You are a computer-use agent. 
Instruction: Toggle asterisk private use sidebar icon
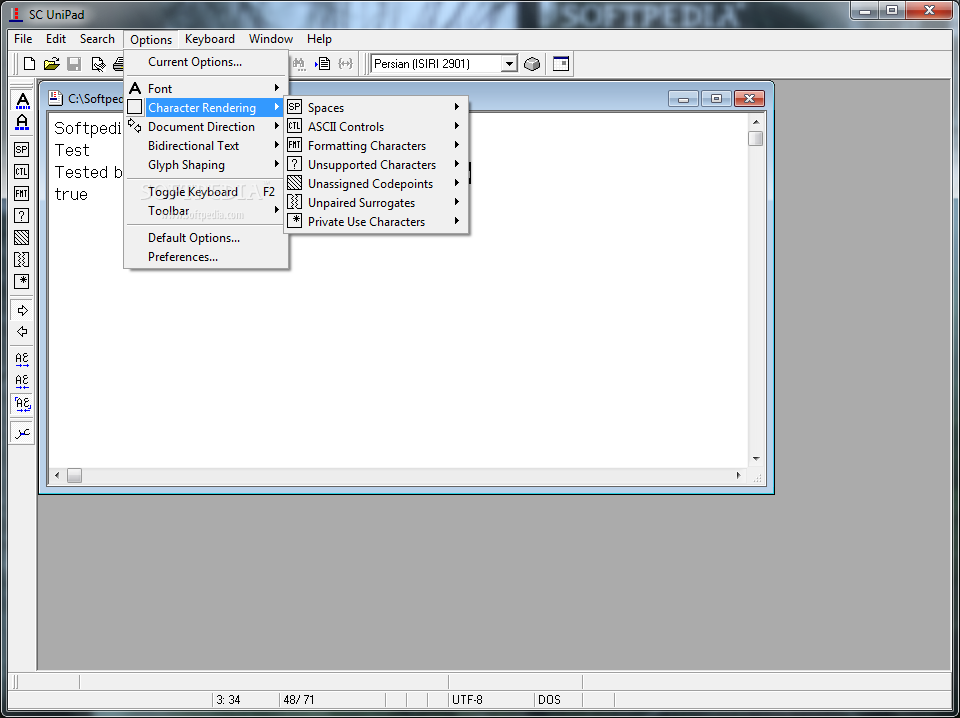21,282
